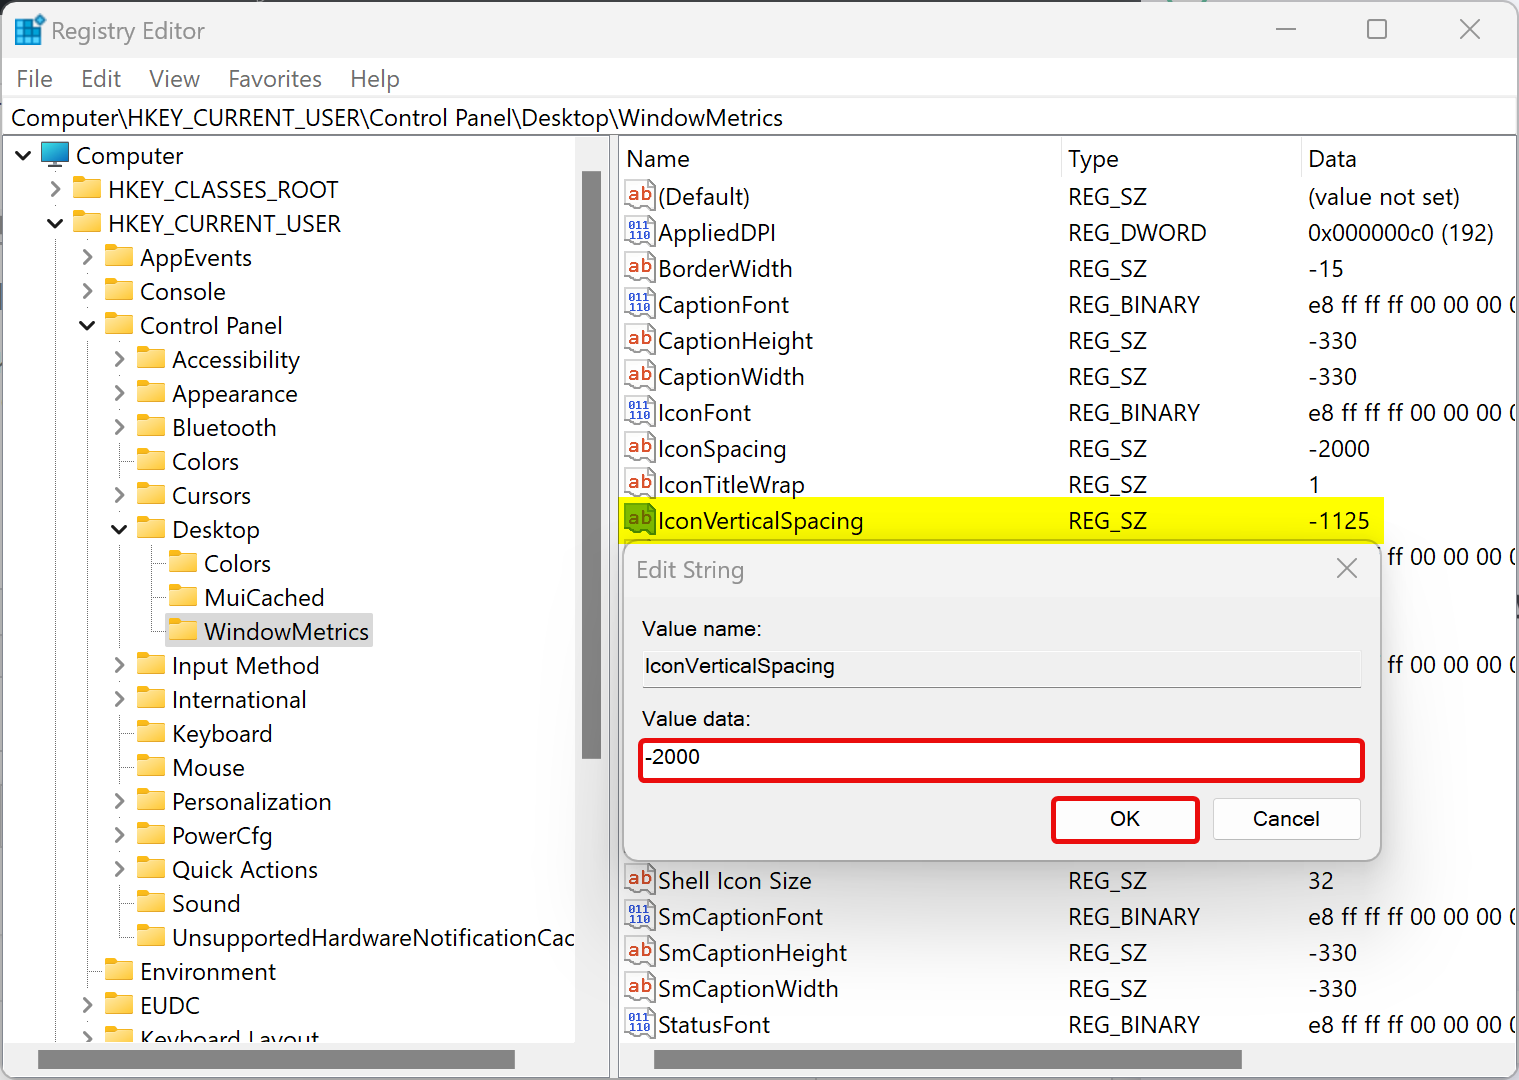Click the string icon beside CaptionWidth
Viewport: 1519px width, 1080px height.
click(x=640, y=375)
